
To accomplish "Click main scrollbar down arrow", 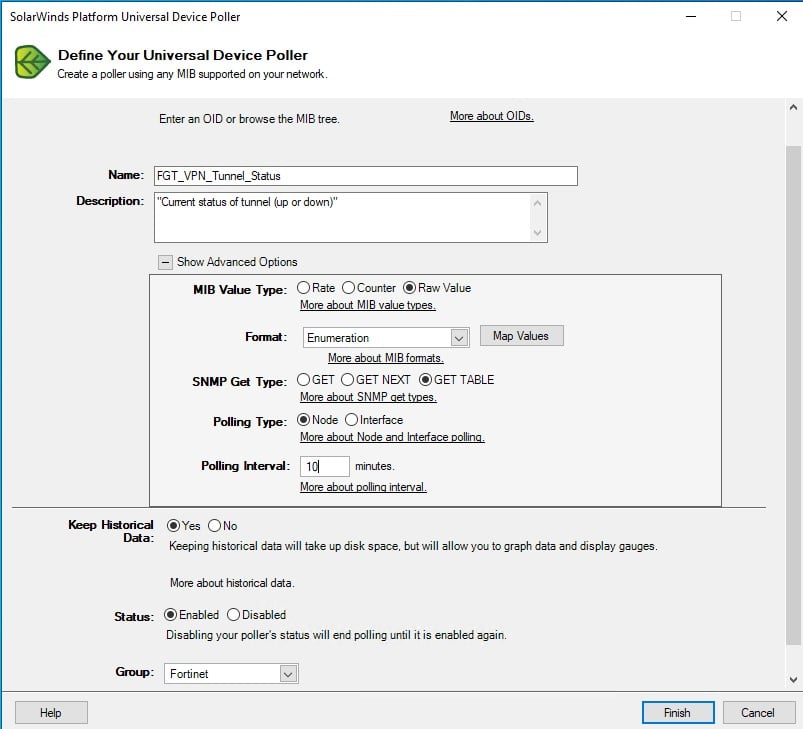I will [x=793, y=680].
